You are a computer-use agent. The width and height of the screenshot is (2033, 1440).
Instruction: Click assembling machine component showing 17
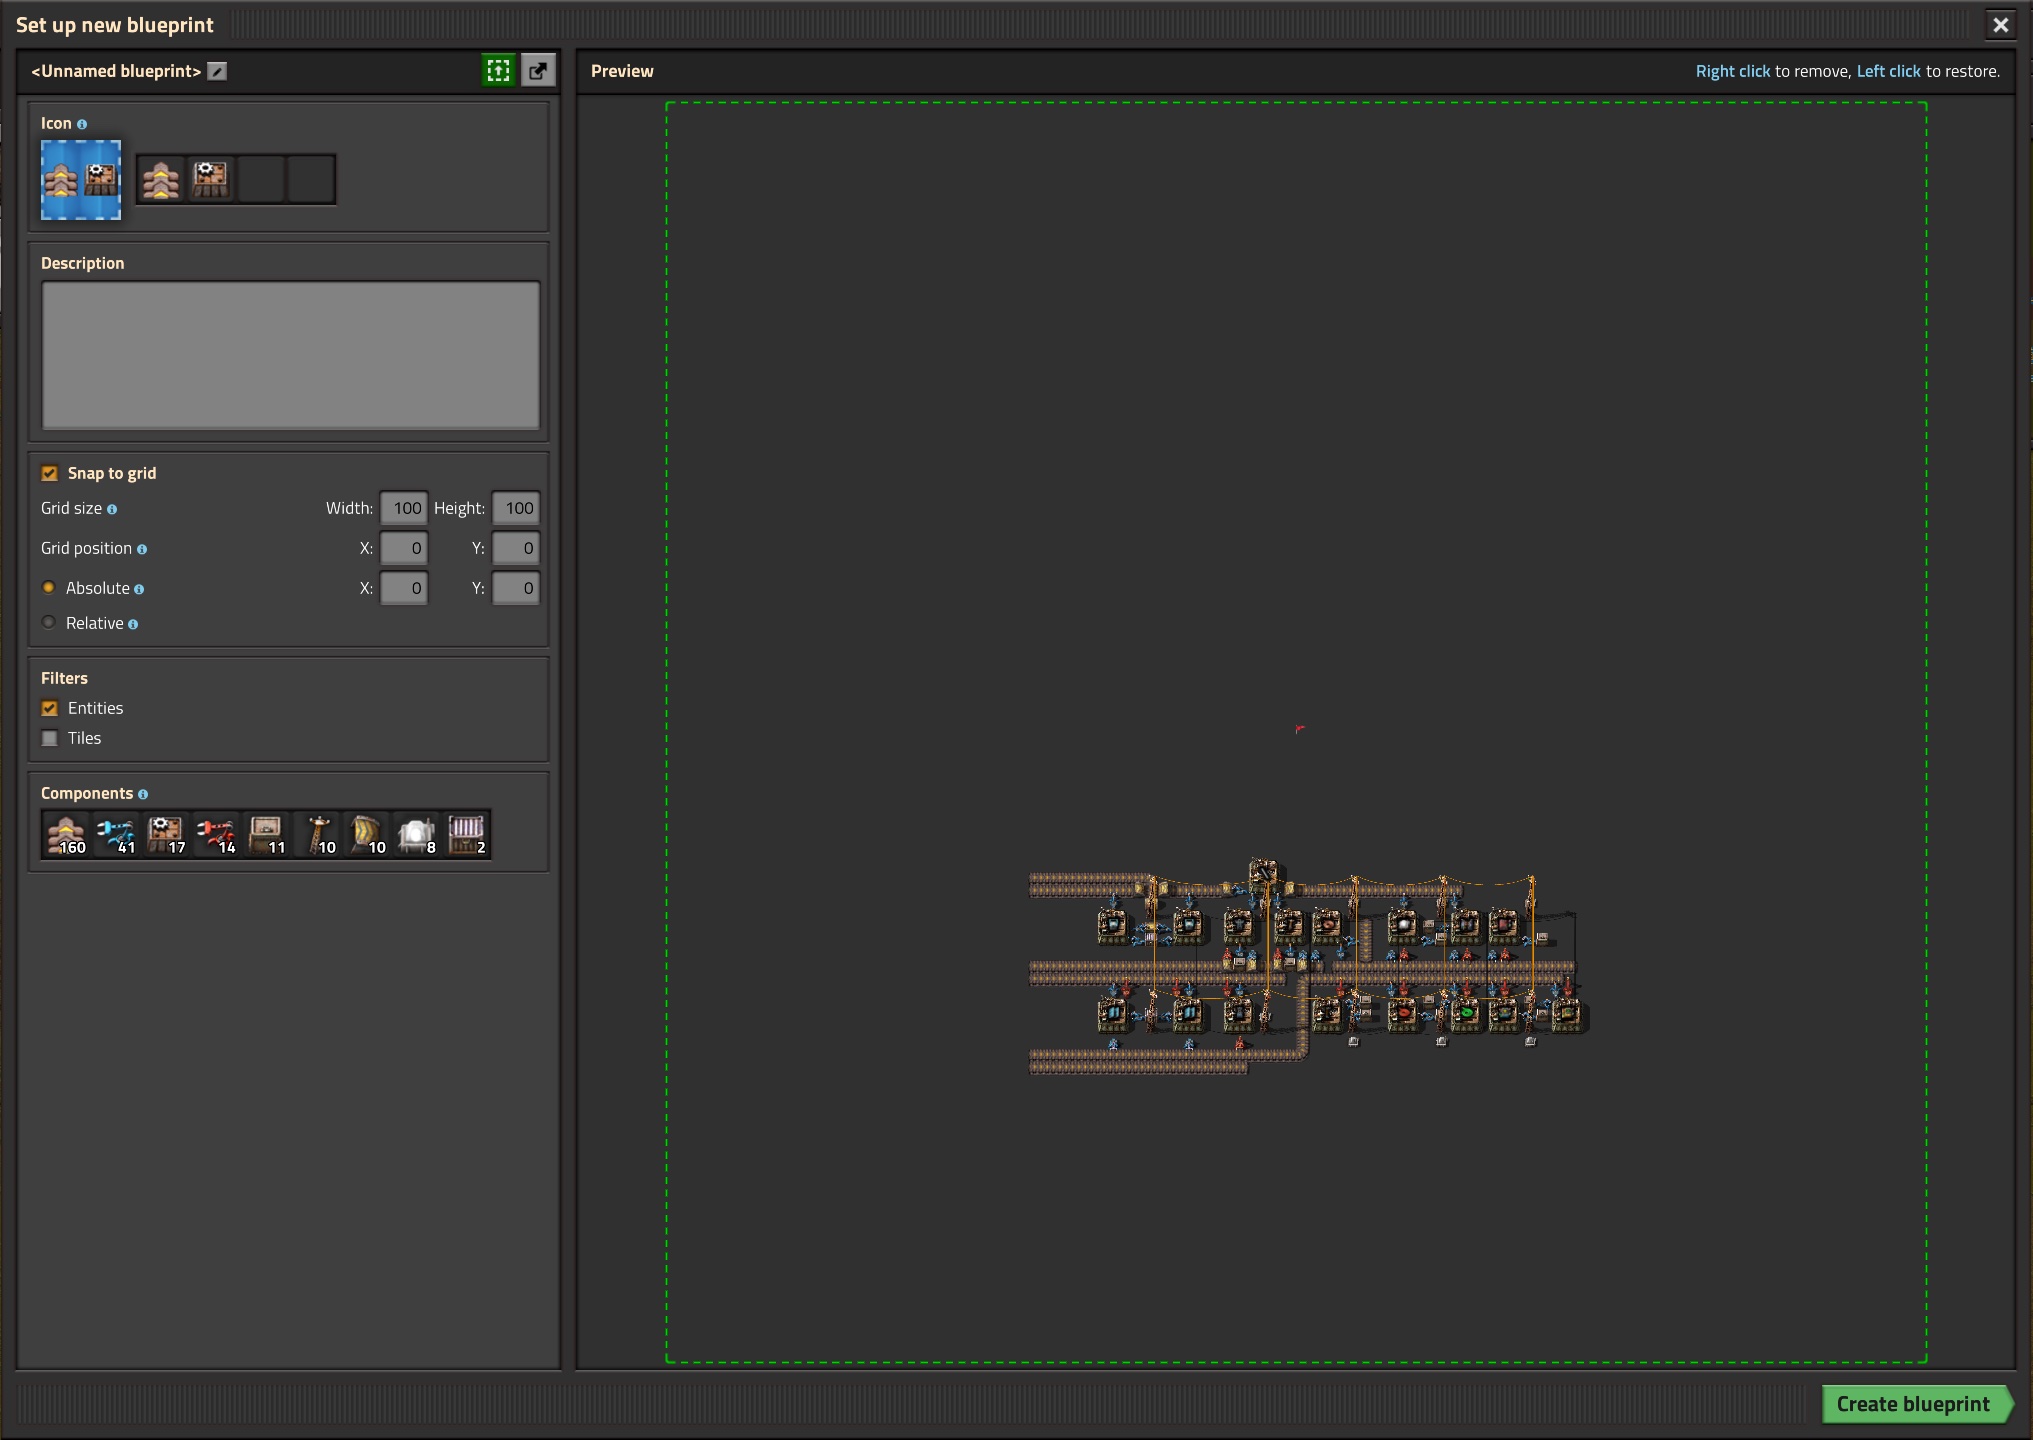point(167,834)
